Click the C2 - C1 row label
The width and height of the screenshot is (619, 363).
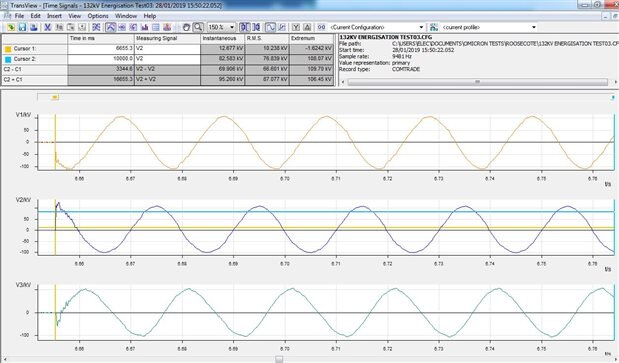[13, 69]
